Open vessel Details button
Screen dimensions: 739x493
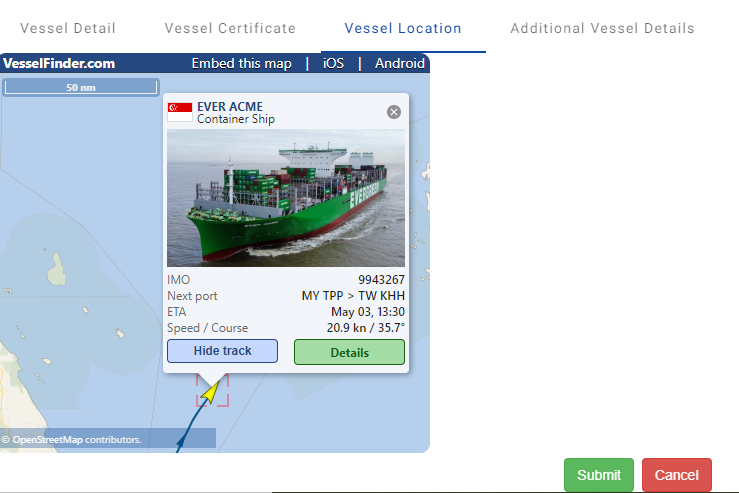click(x=349, y=352)
